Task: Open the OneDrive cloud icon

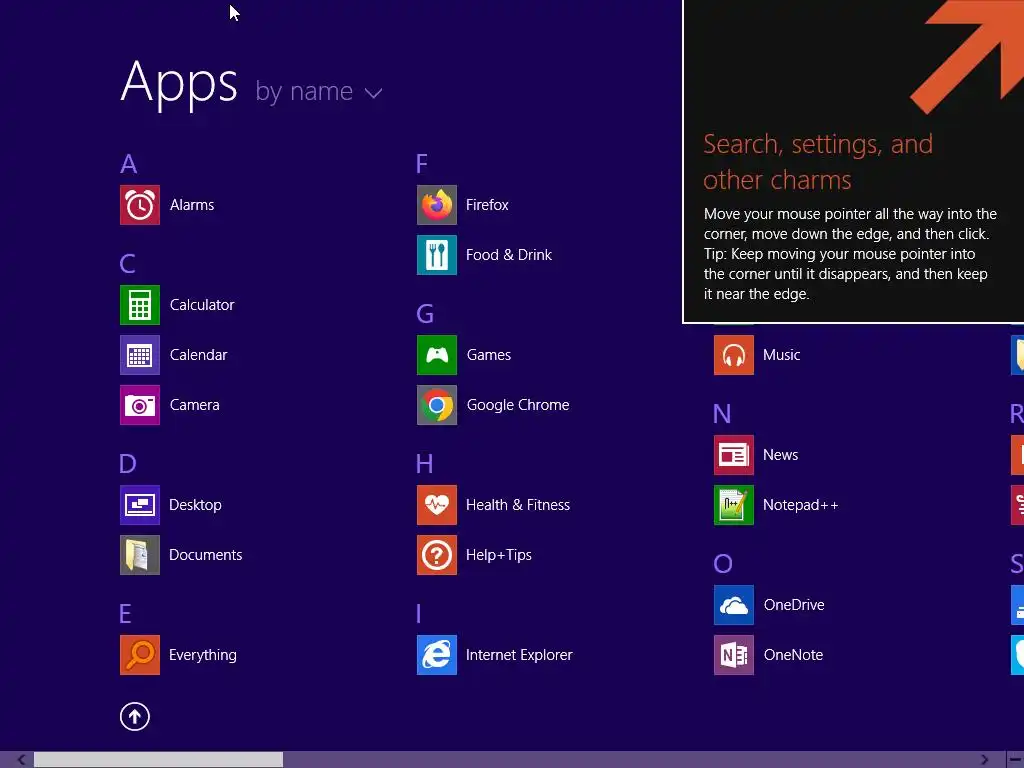Action: (734, 605)
